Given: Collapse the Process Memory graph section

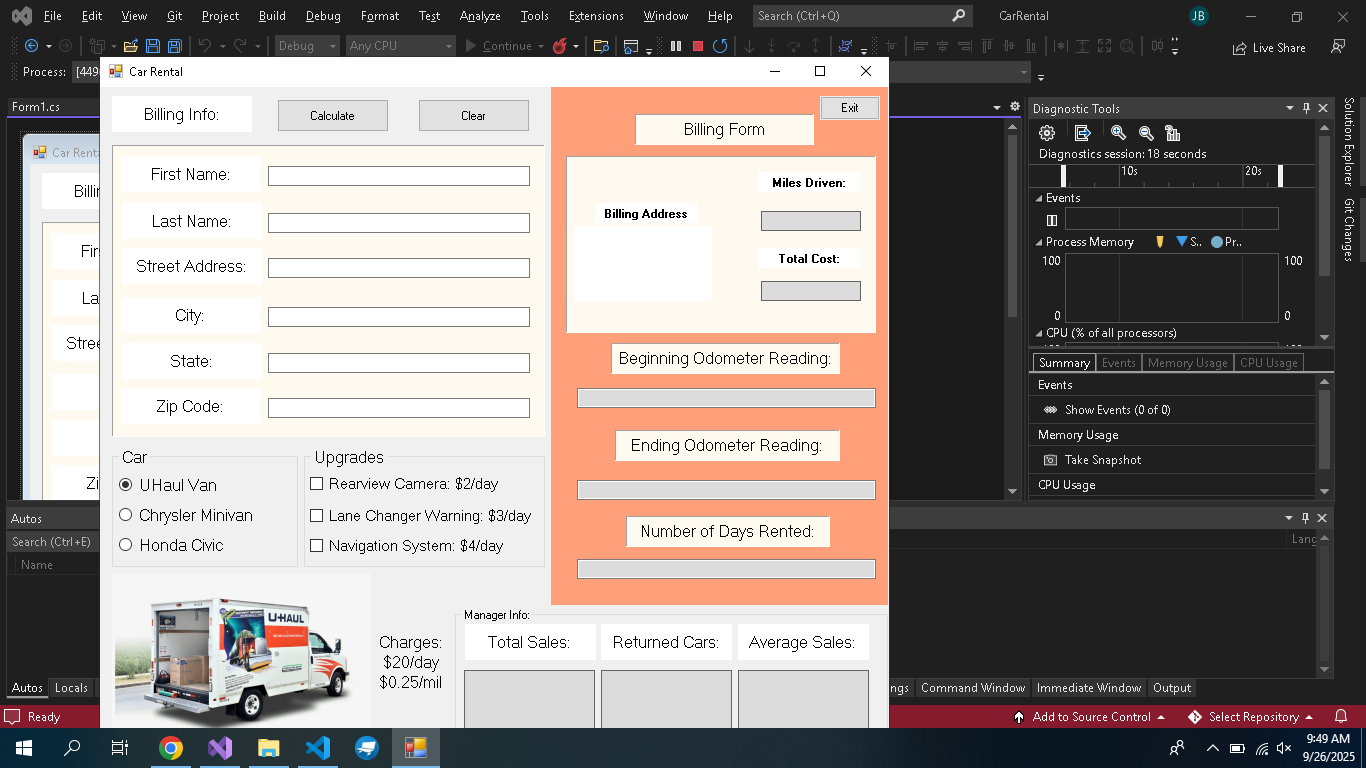Looking at the screenshot, I should coord(1039,242).
